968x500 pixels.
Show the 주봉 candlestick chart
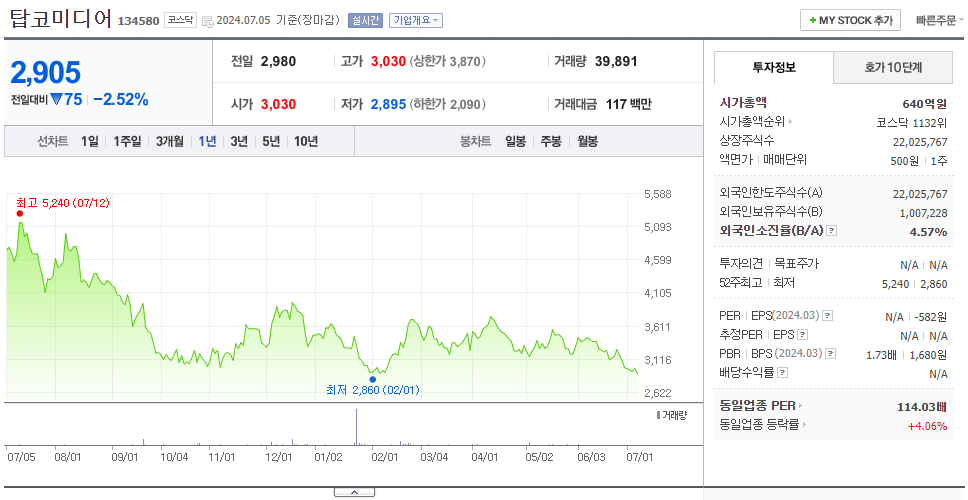tap(551, 141)
